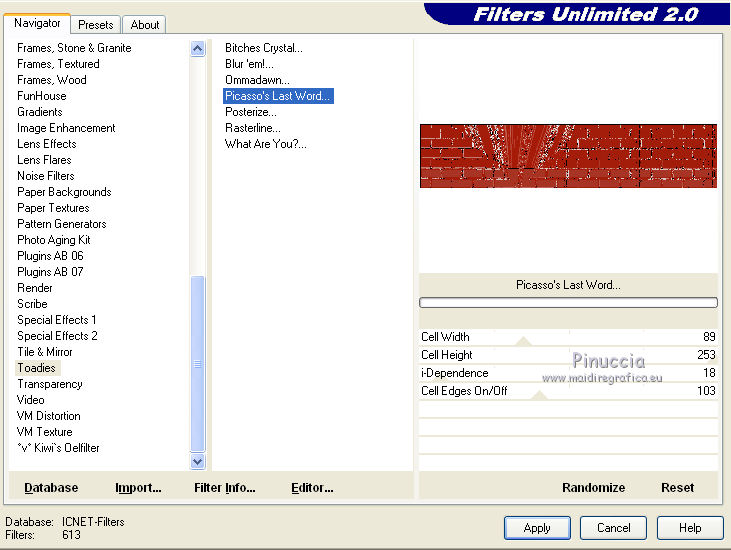Viewport: 731px width, 550px height.
Task: Open Special Effects 2 category
Action: (57, 336)
